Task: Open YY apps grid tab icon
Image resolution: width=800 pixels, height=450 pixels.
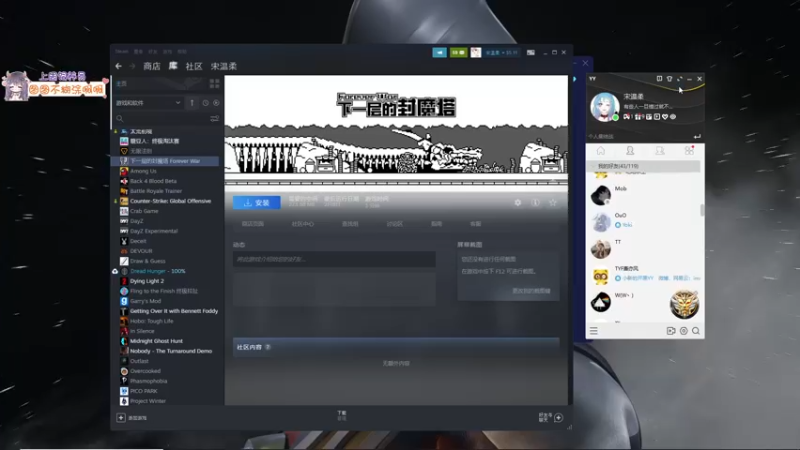Action: pyautogui.click(x=689, y=151)
